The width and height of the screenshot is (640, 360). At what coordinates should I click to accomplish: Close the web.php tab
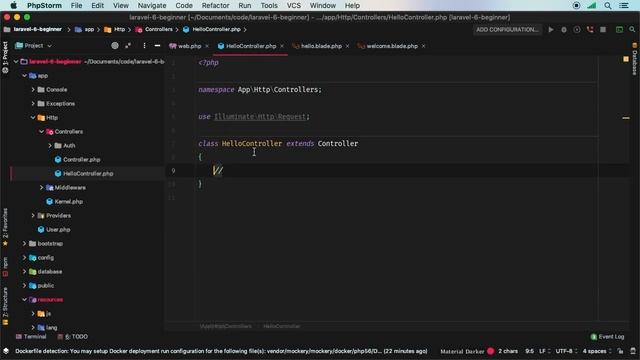coord(207,46)
